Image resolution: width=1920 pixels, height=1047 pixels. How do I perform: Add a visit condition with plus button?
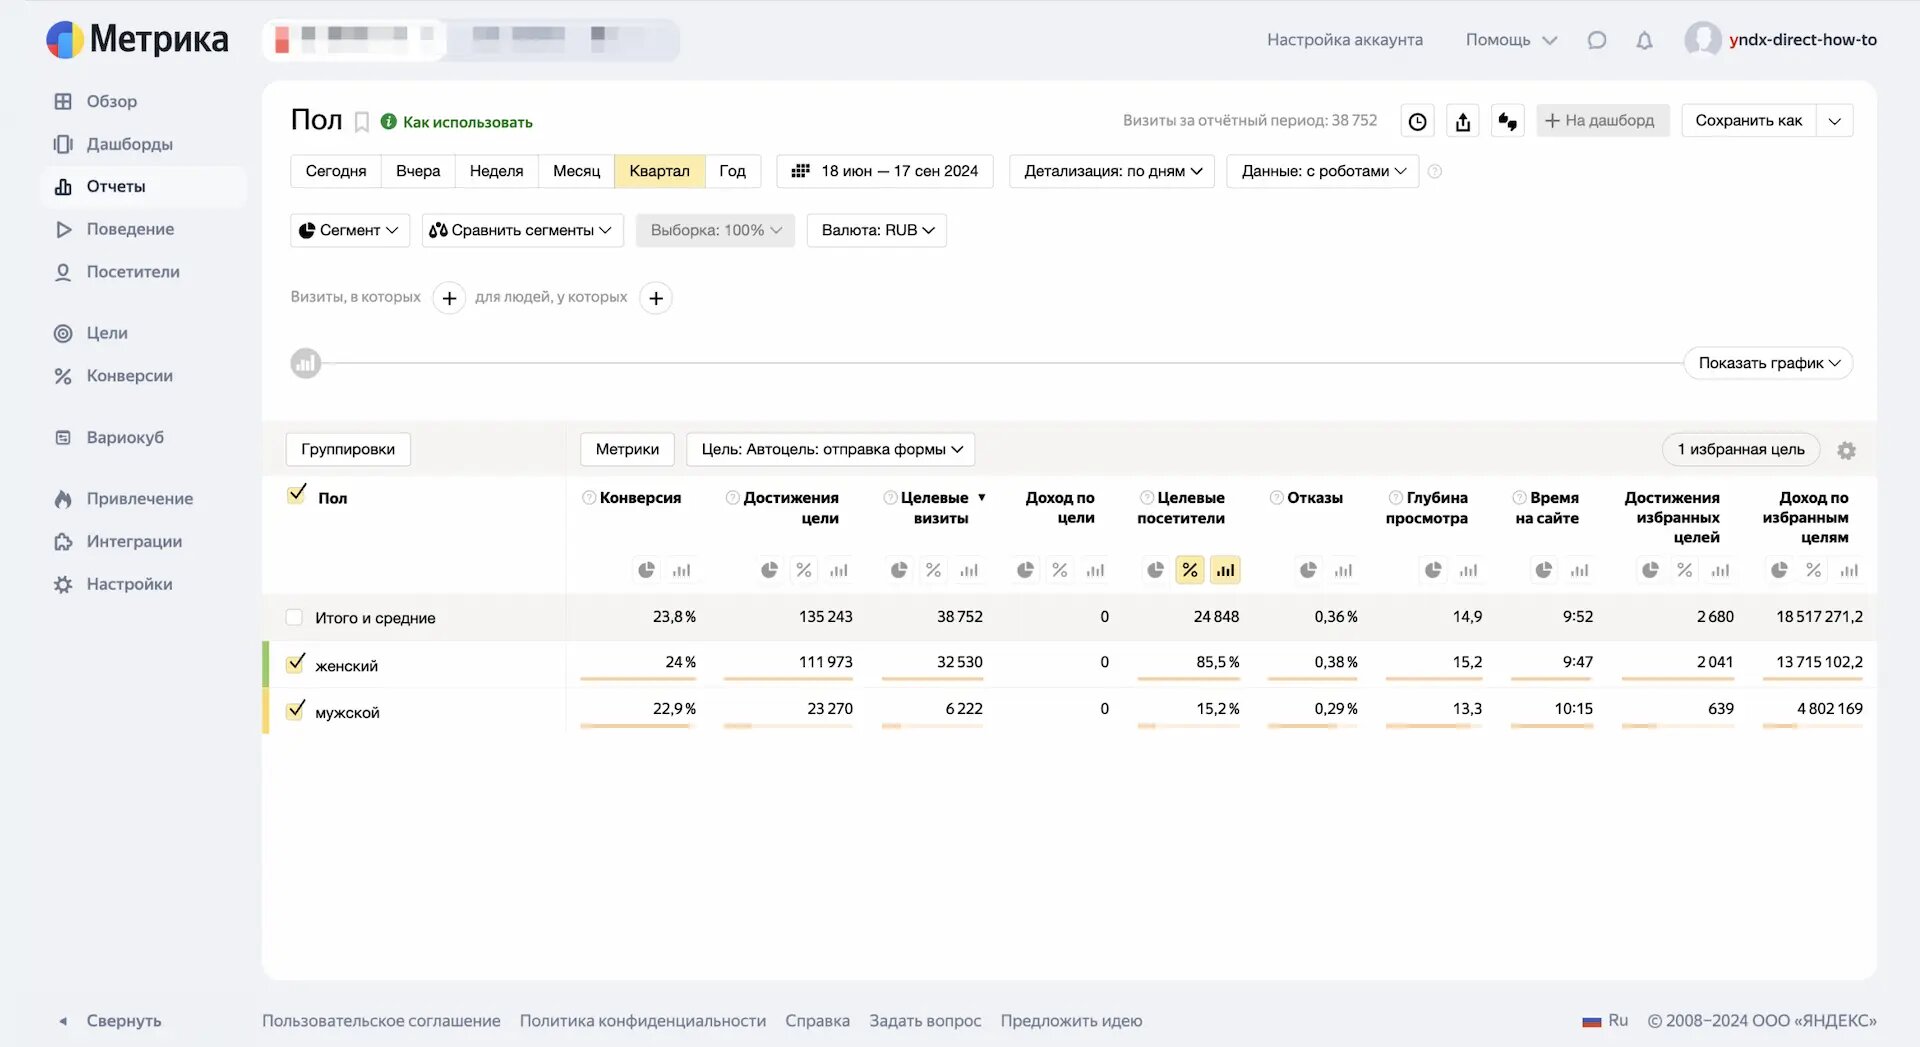[x=449, y=298]
